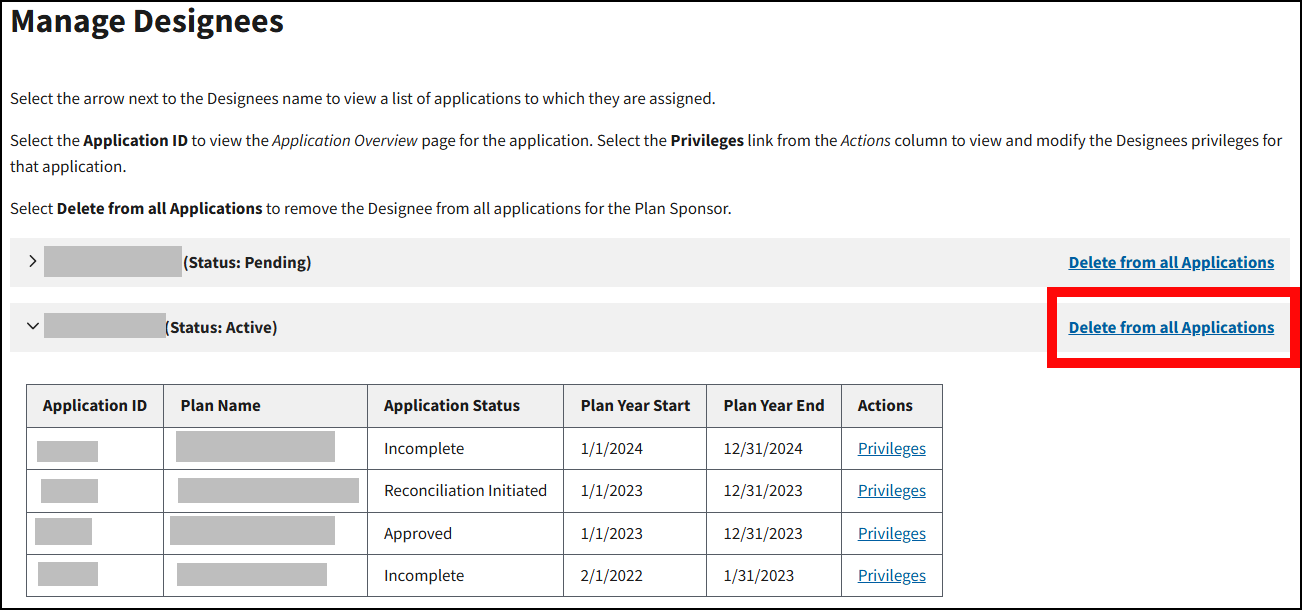
Task: Click the Plan Year Start column header
Action: 635,406
